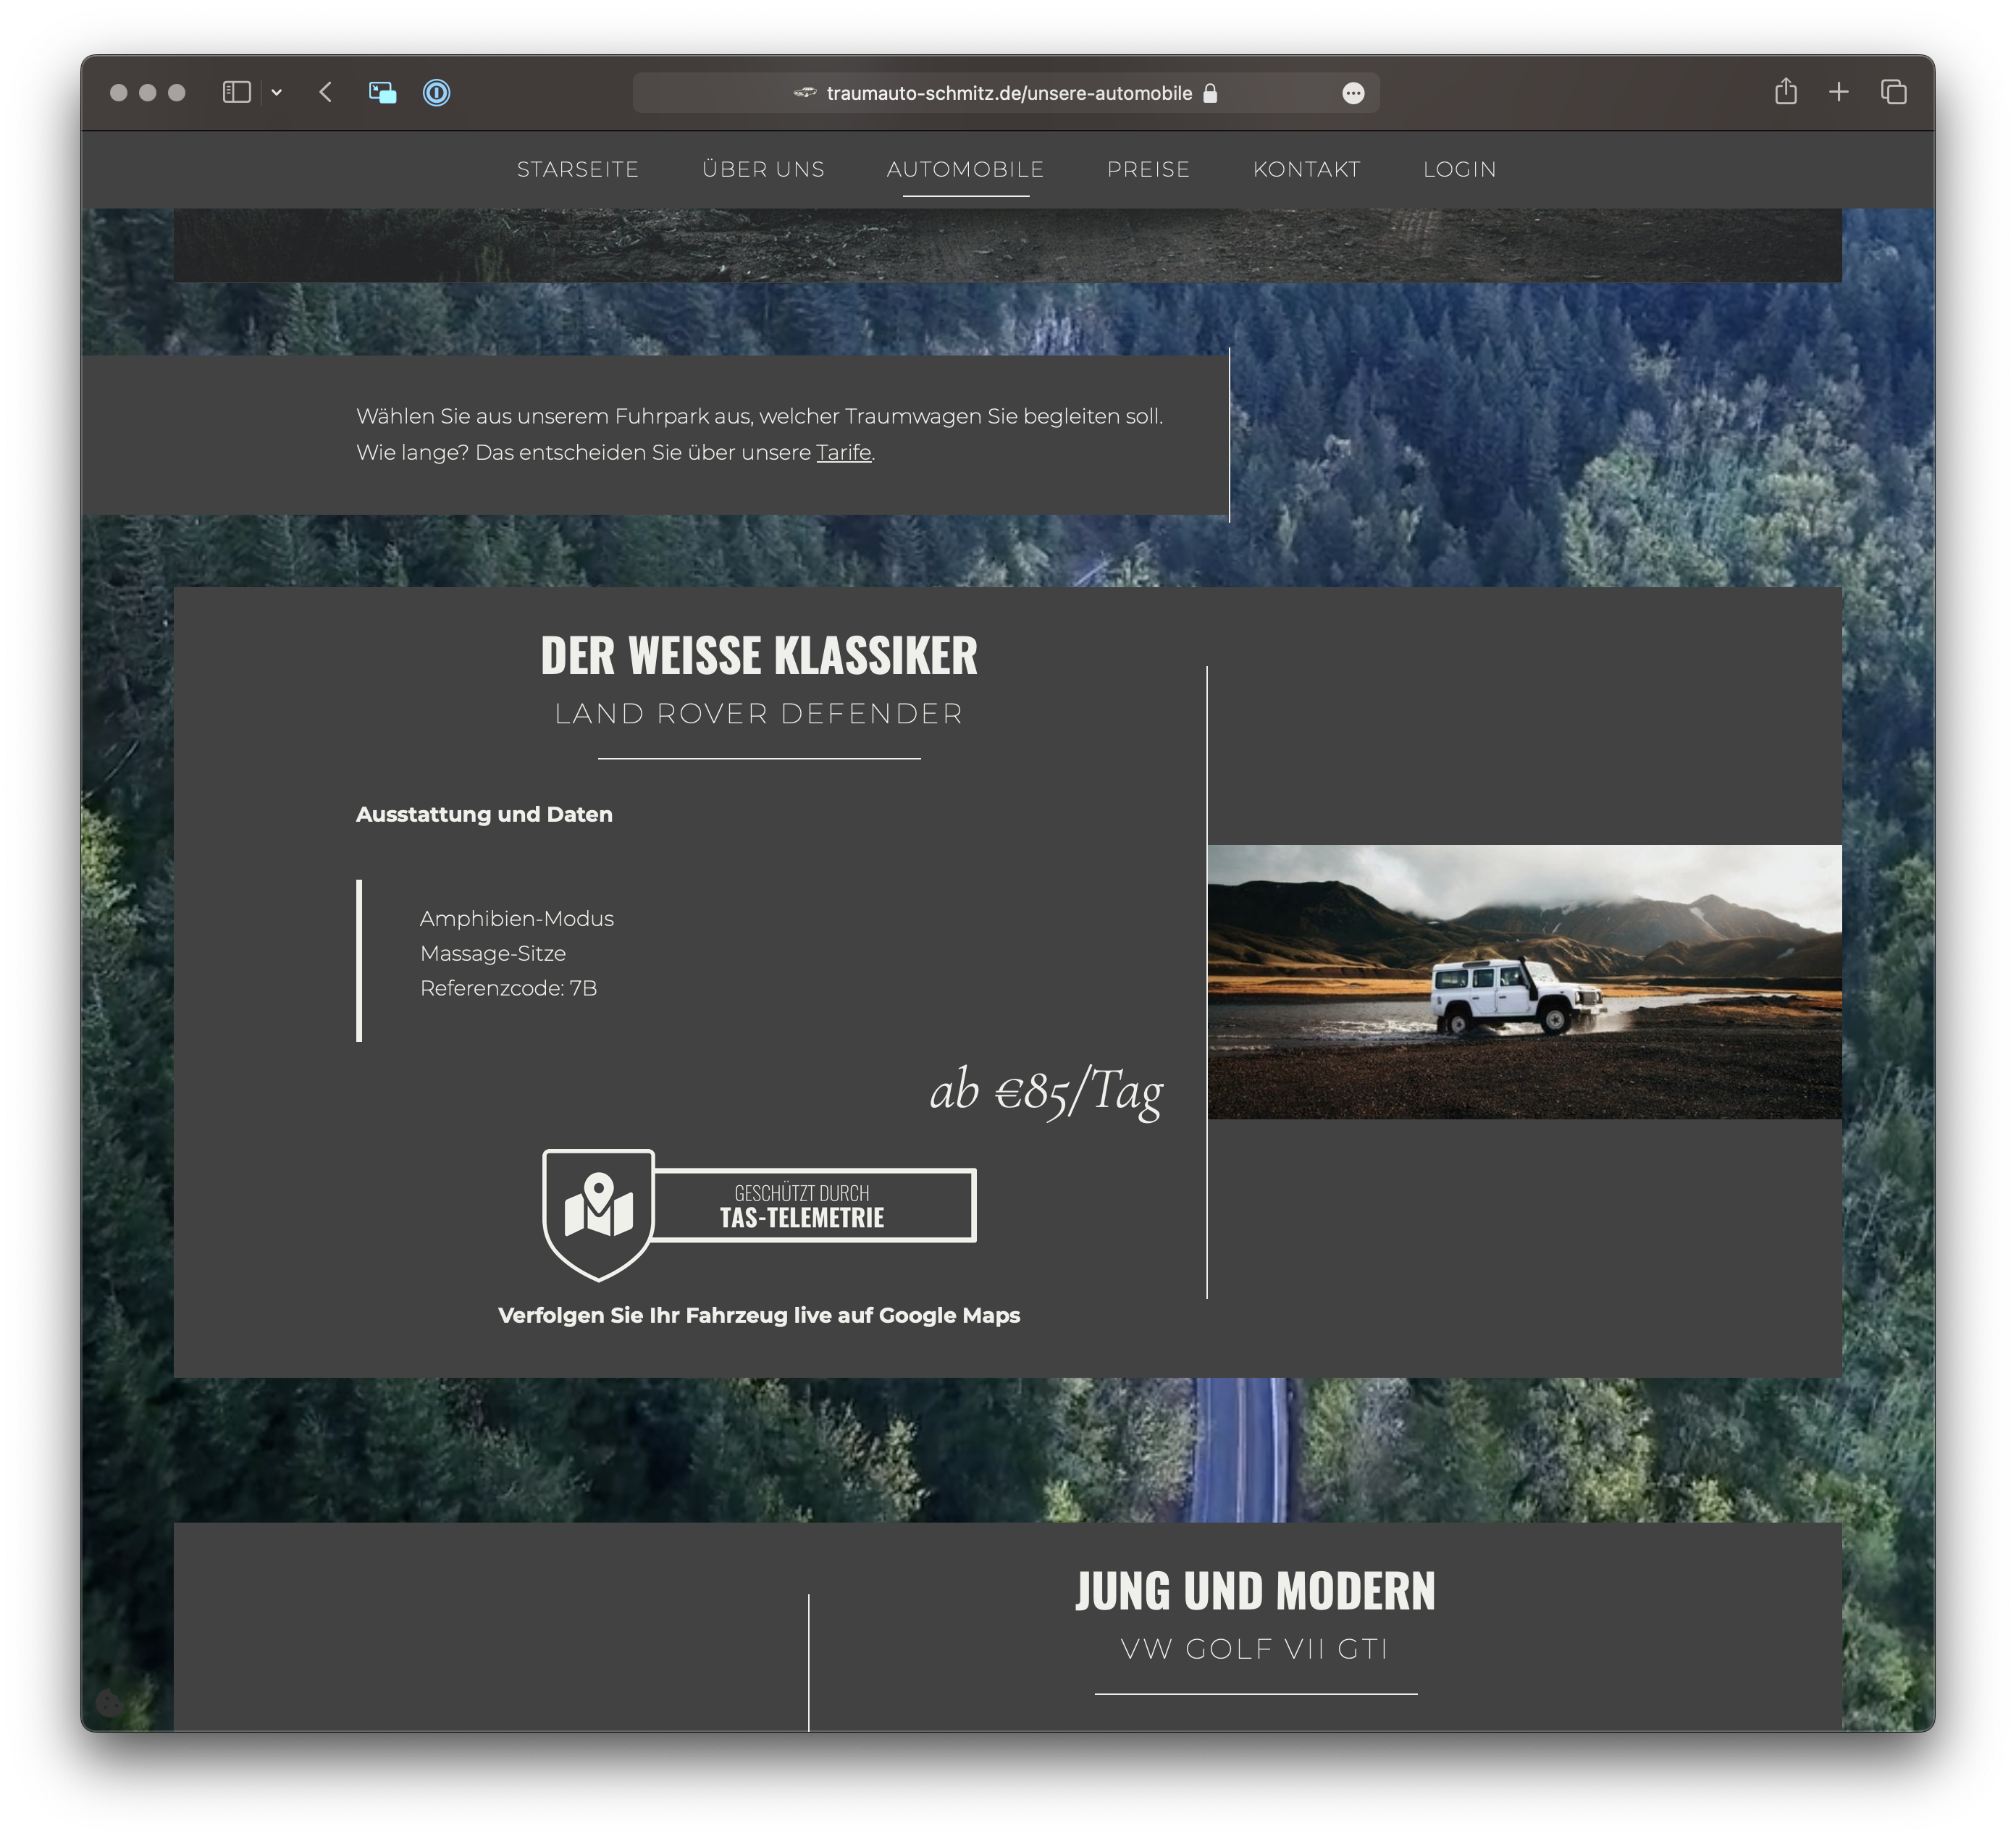Follow the Tarife link

pyautogui.click(x=843, y=453)
